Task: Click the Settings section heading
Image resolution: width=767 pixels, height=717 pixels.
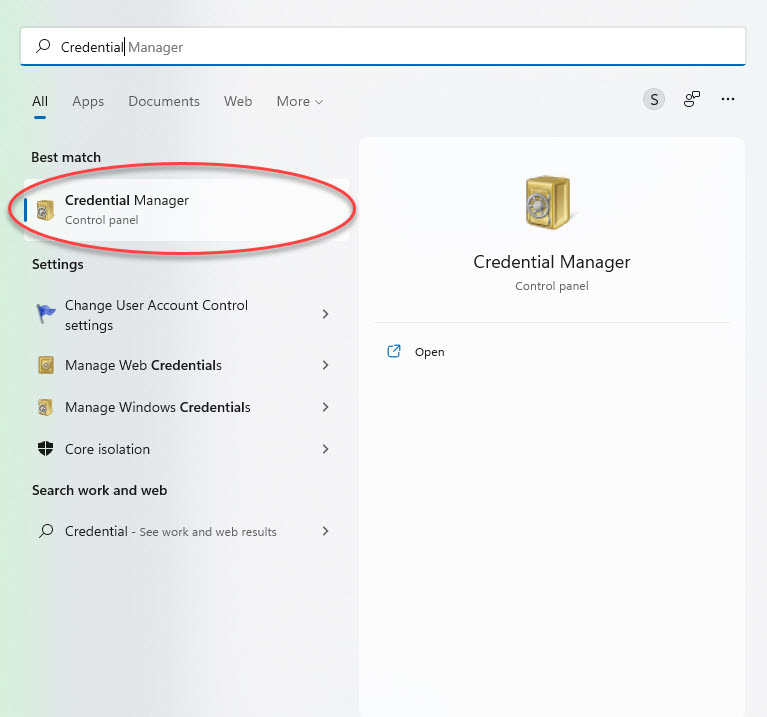Action: [58, 264]
